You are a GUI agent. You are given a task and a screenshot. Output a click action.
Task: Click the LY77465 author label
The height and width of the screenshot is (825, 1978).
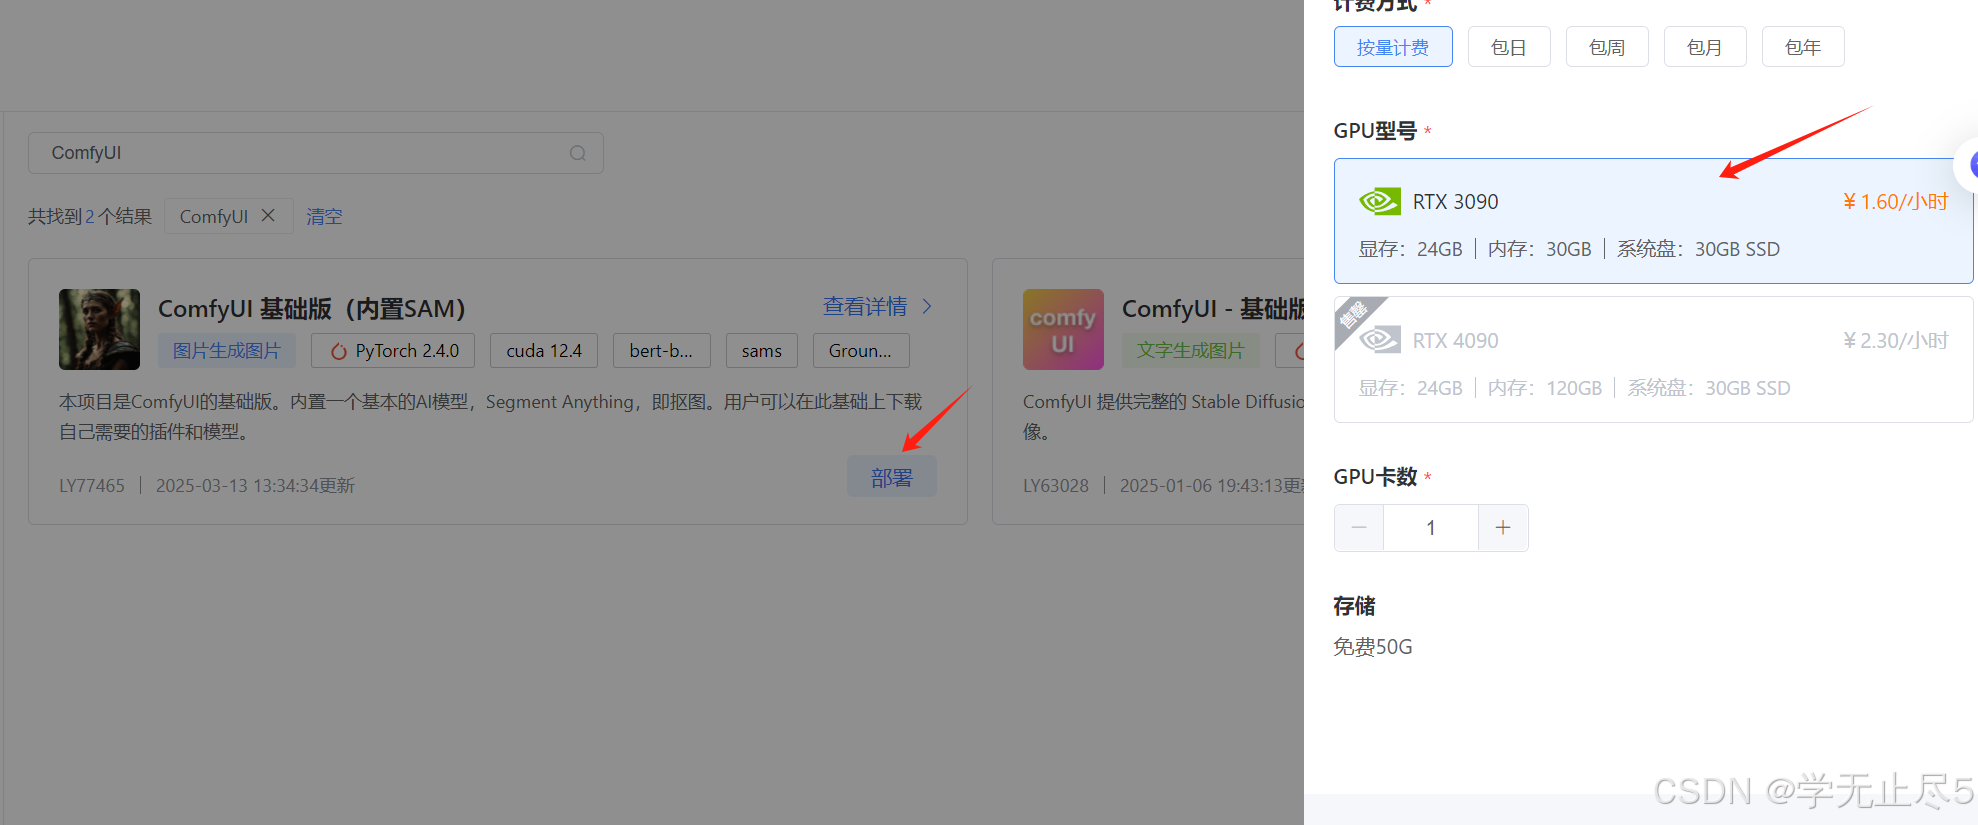coord(92,486)
